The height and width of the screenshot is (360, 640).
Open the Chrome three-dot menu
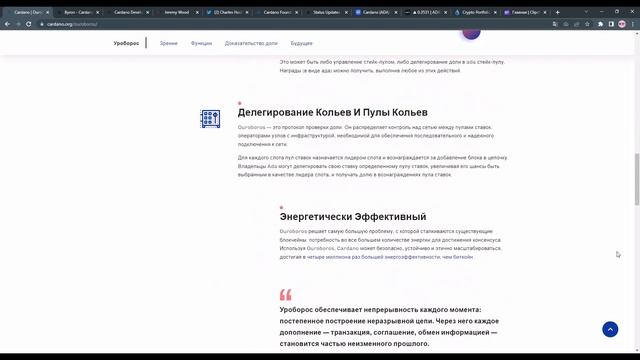[633, 24]
